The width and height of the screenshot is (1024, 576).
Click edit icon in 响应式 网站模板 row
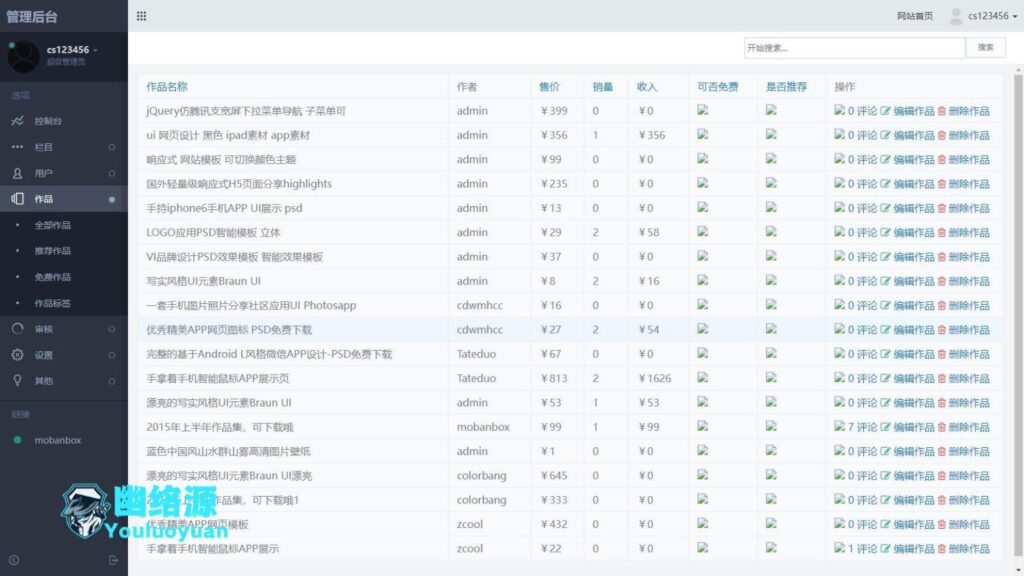click(885, 159)
